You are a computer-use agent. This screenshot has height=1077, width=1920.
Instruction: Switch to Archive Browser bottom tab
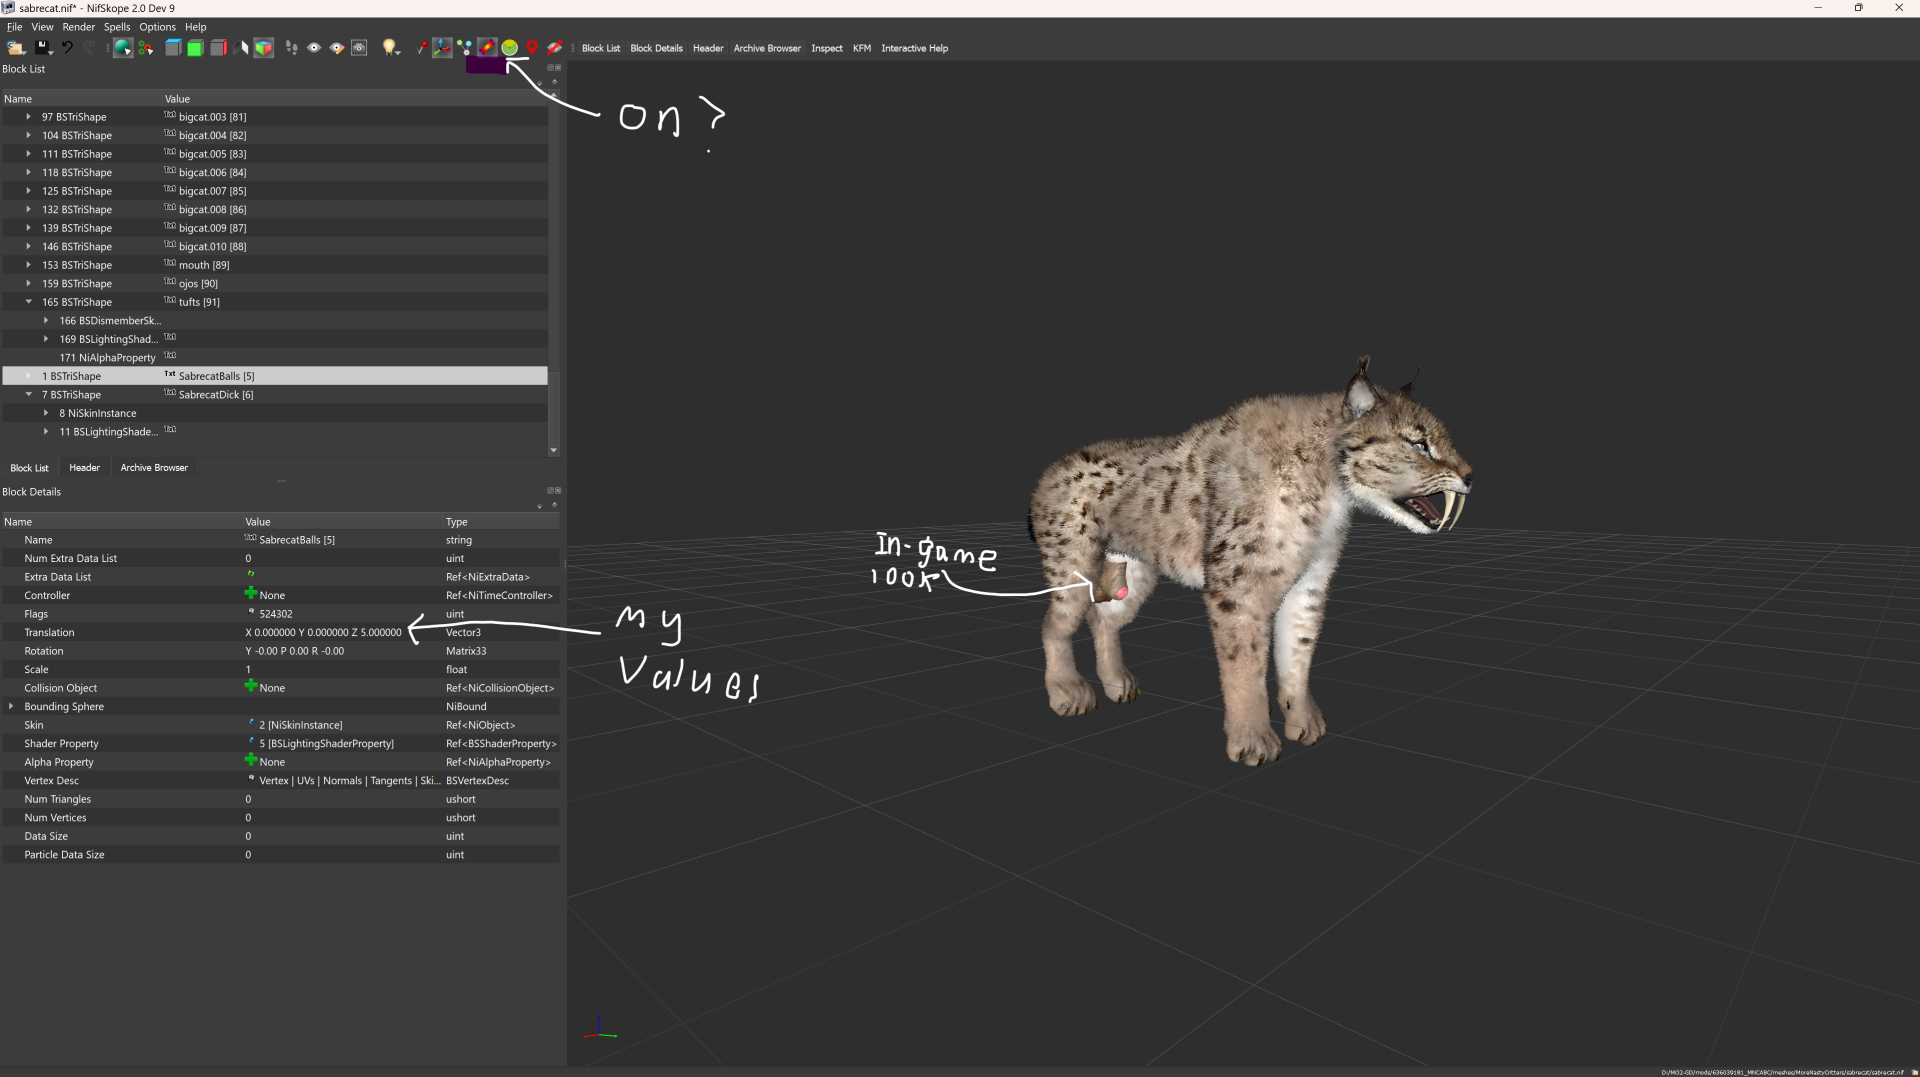[154, 468]
